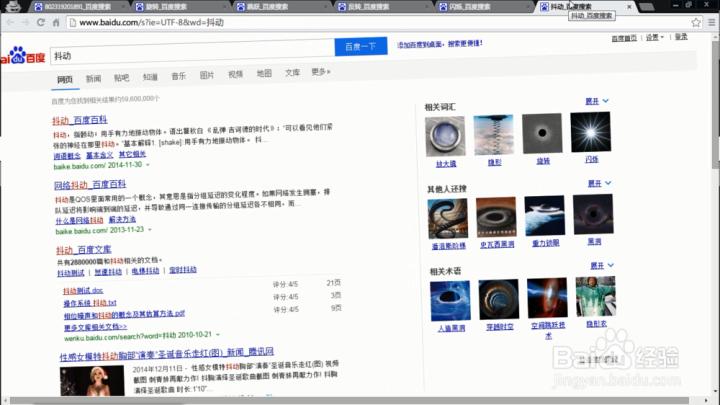Open the 设置 dropdown menu
Image resolution: width=720 pixels, height=405 pixels.
coord(655,37)
